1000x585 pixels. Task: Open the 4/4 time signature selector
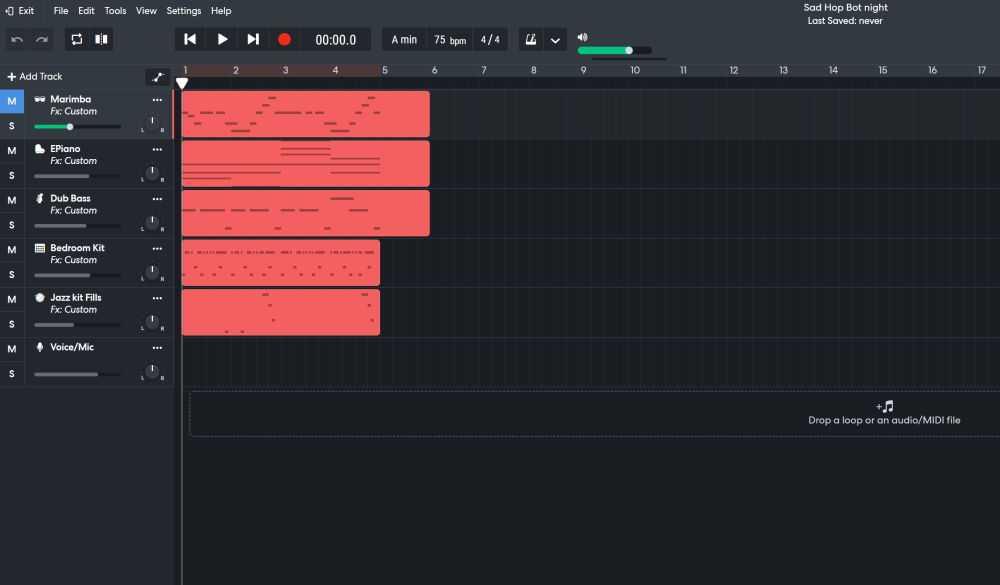click(x=490, y=40)
